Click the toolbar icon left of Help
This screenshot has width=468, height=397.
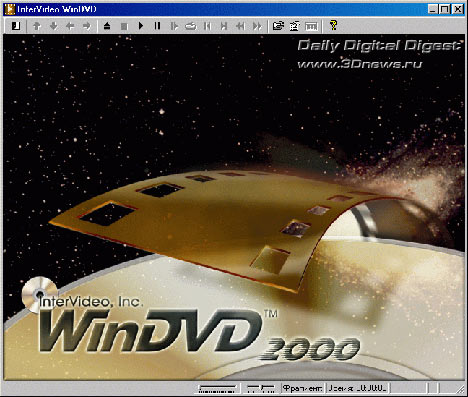tap(312, 26)
